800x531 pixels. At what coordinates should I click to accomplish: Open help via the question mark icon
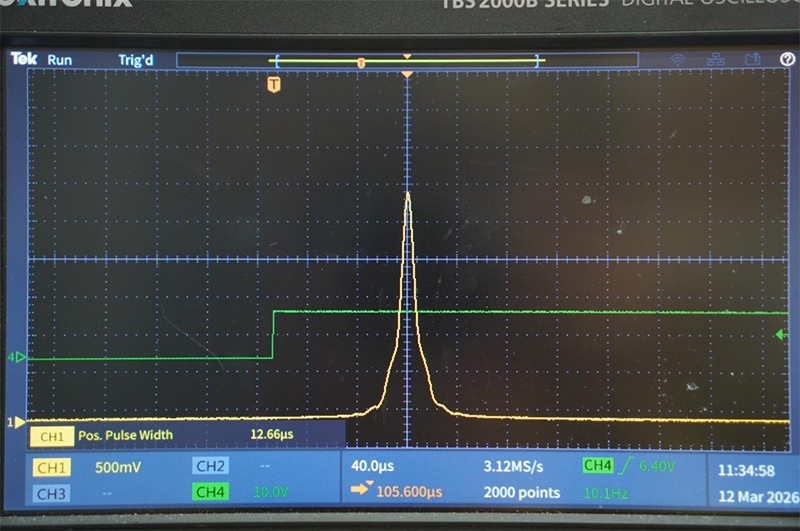pos(786,60)
